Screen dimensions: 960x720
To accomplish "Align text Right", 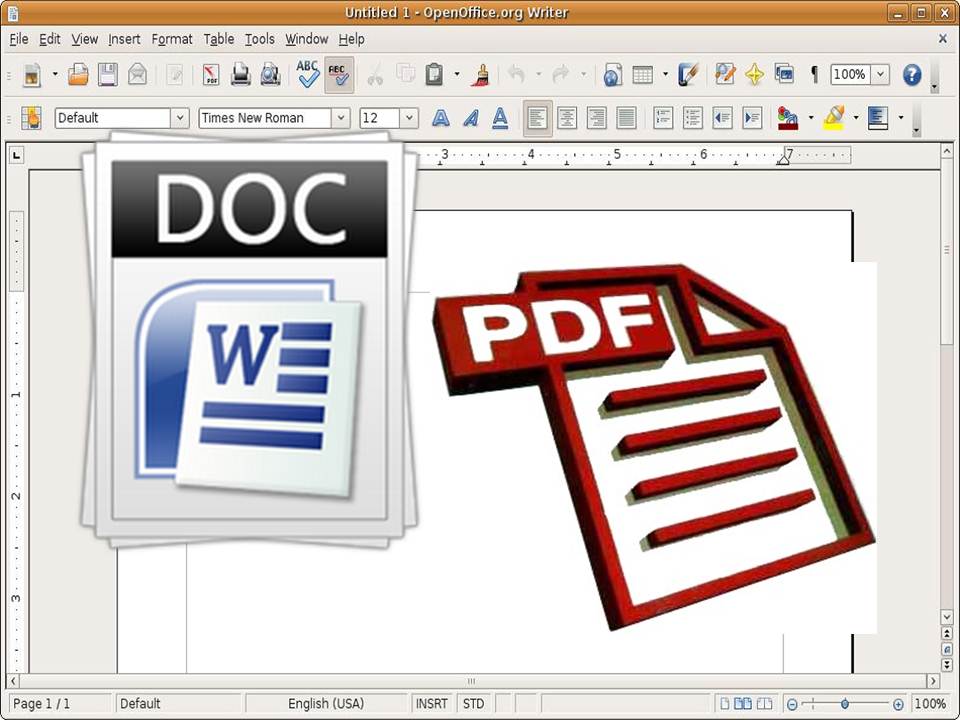I will pyautogui.click(x=597, y=118).
